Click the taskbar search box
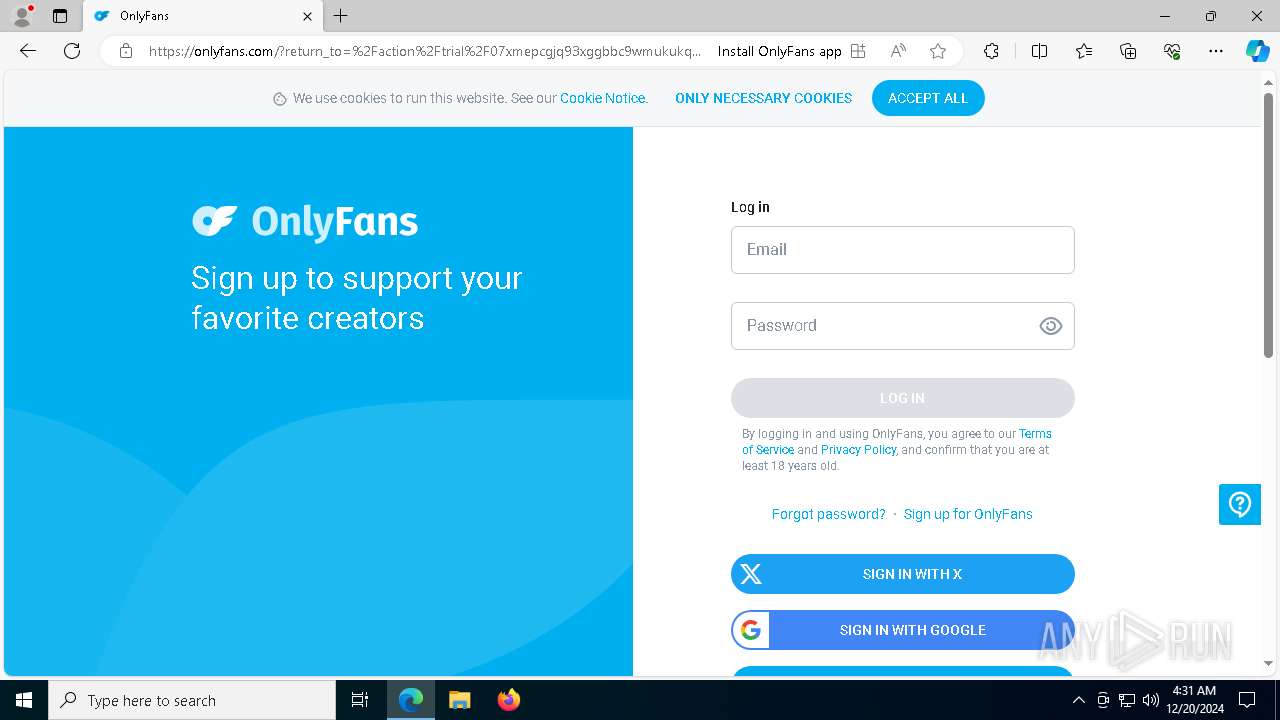1280x720 pixels. pos(192,700)
